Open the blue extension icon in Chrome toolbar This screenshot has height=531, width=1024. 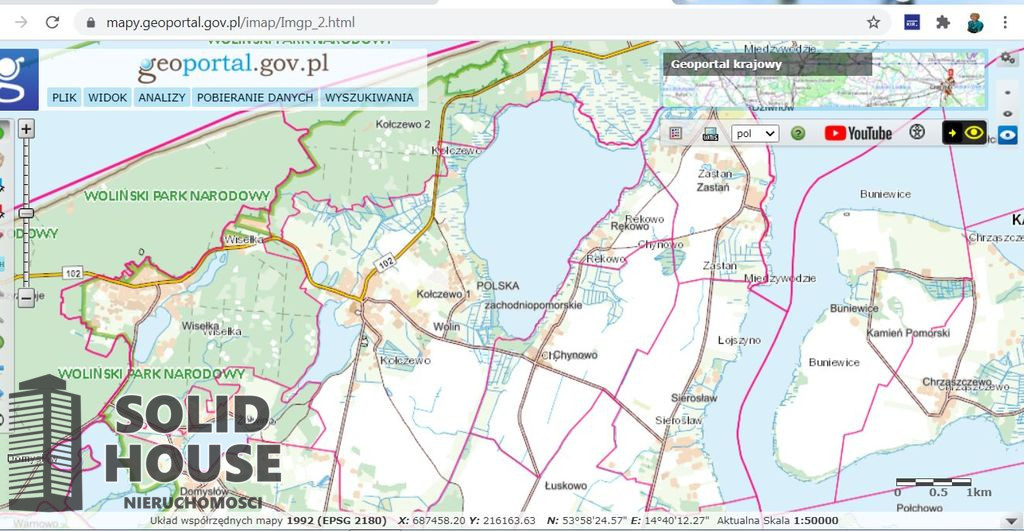(x=912, y=22)
